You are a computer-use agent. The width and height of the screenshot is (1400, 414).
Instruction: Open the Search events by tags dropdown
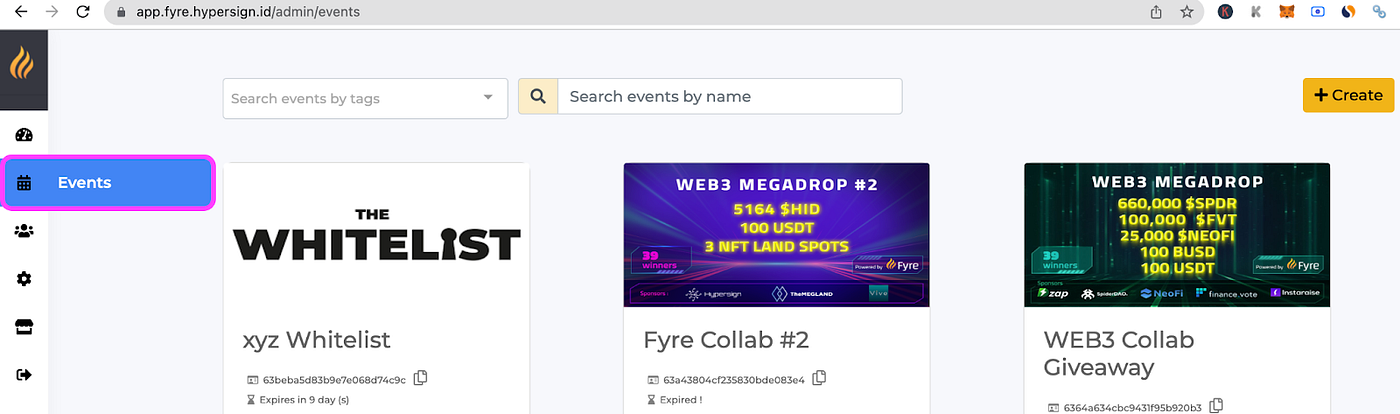pos(365,98)
